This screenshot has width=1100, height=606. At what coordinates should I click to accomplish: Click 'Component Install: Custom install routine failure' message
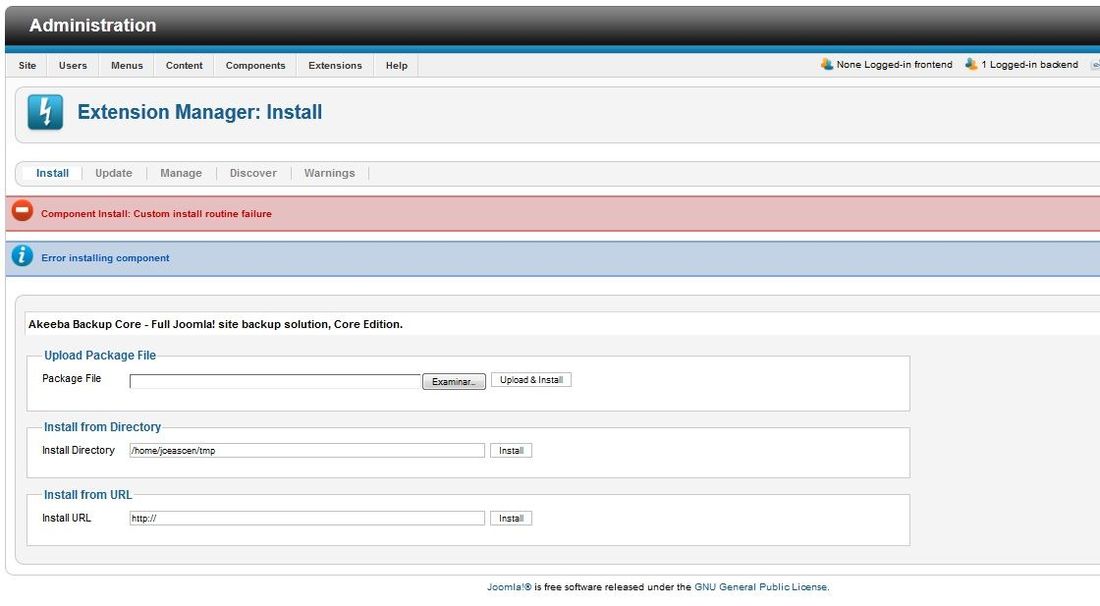coord(156,214)
